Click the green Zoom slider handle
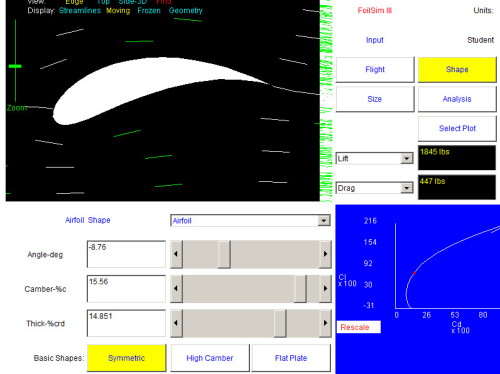The width and height of the screenshot is (500, 374). click(15, 66)
